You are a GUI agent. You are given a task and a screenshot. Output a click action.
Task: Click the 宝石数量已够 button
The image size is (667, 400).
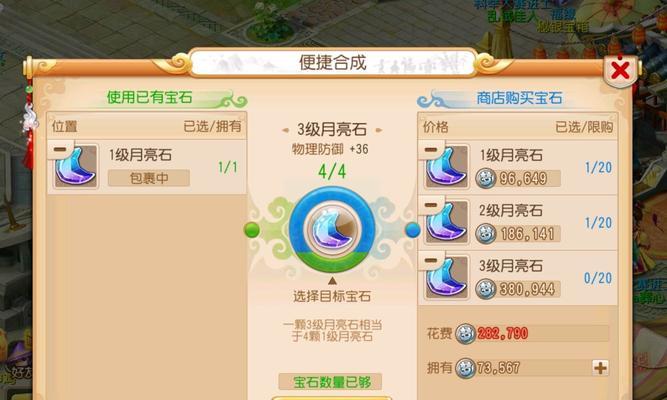pos(331,382)
